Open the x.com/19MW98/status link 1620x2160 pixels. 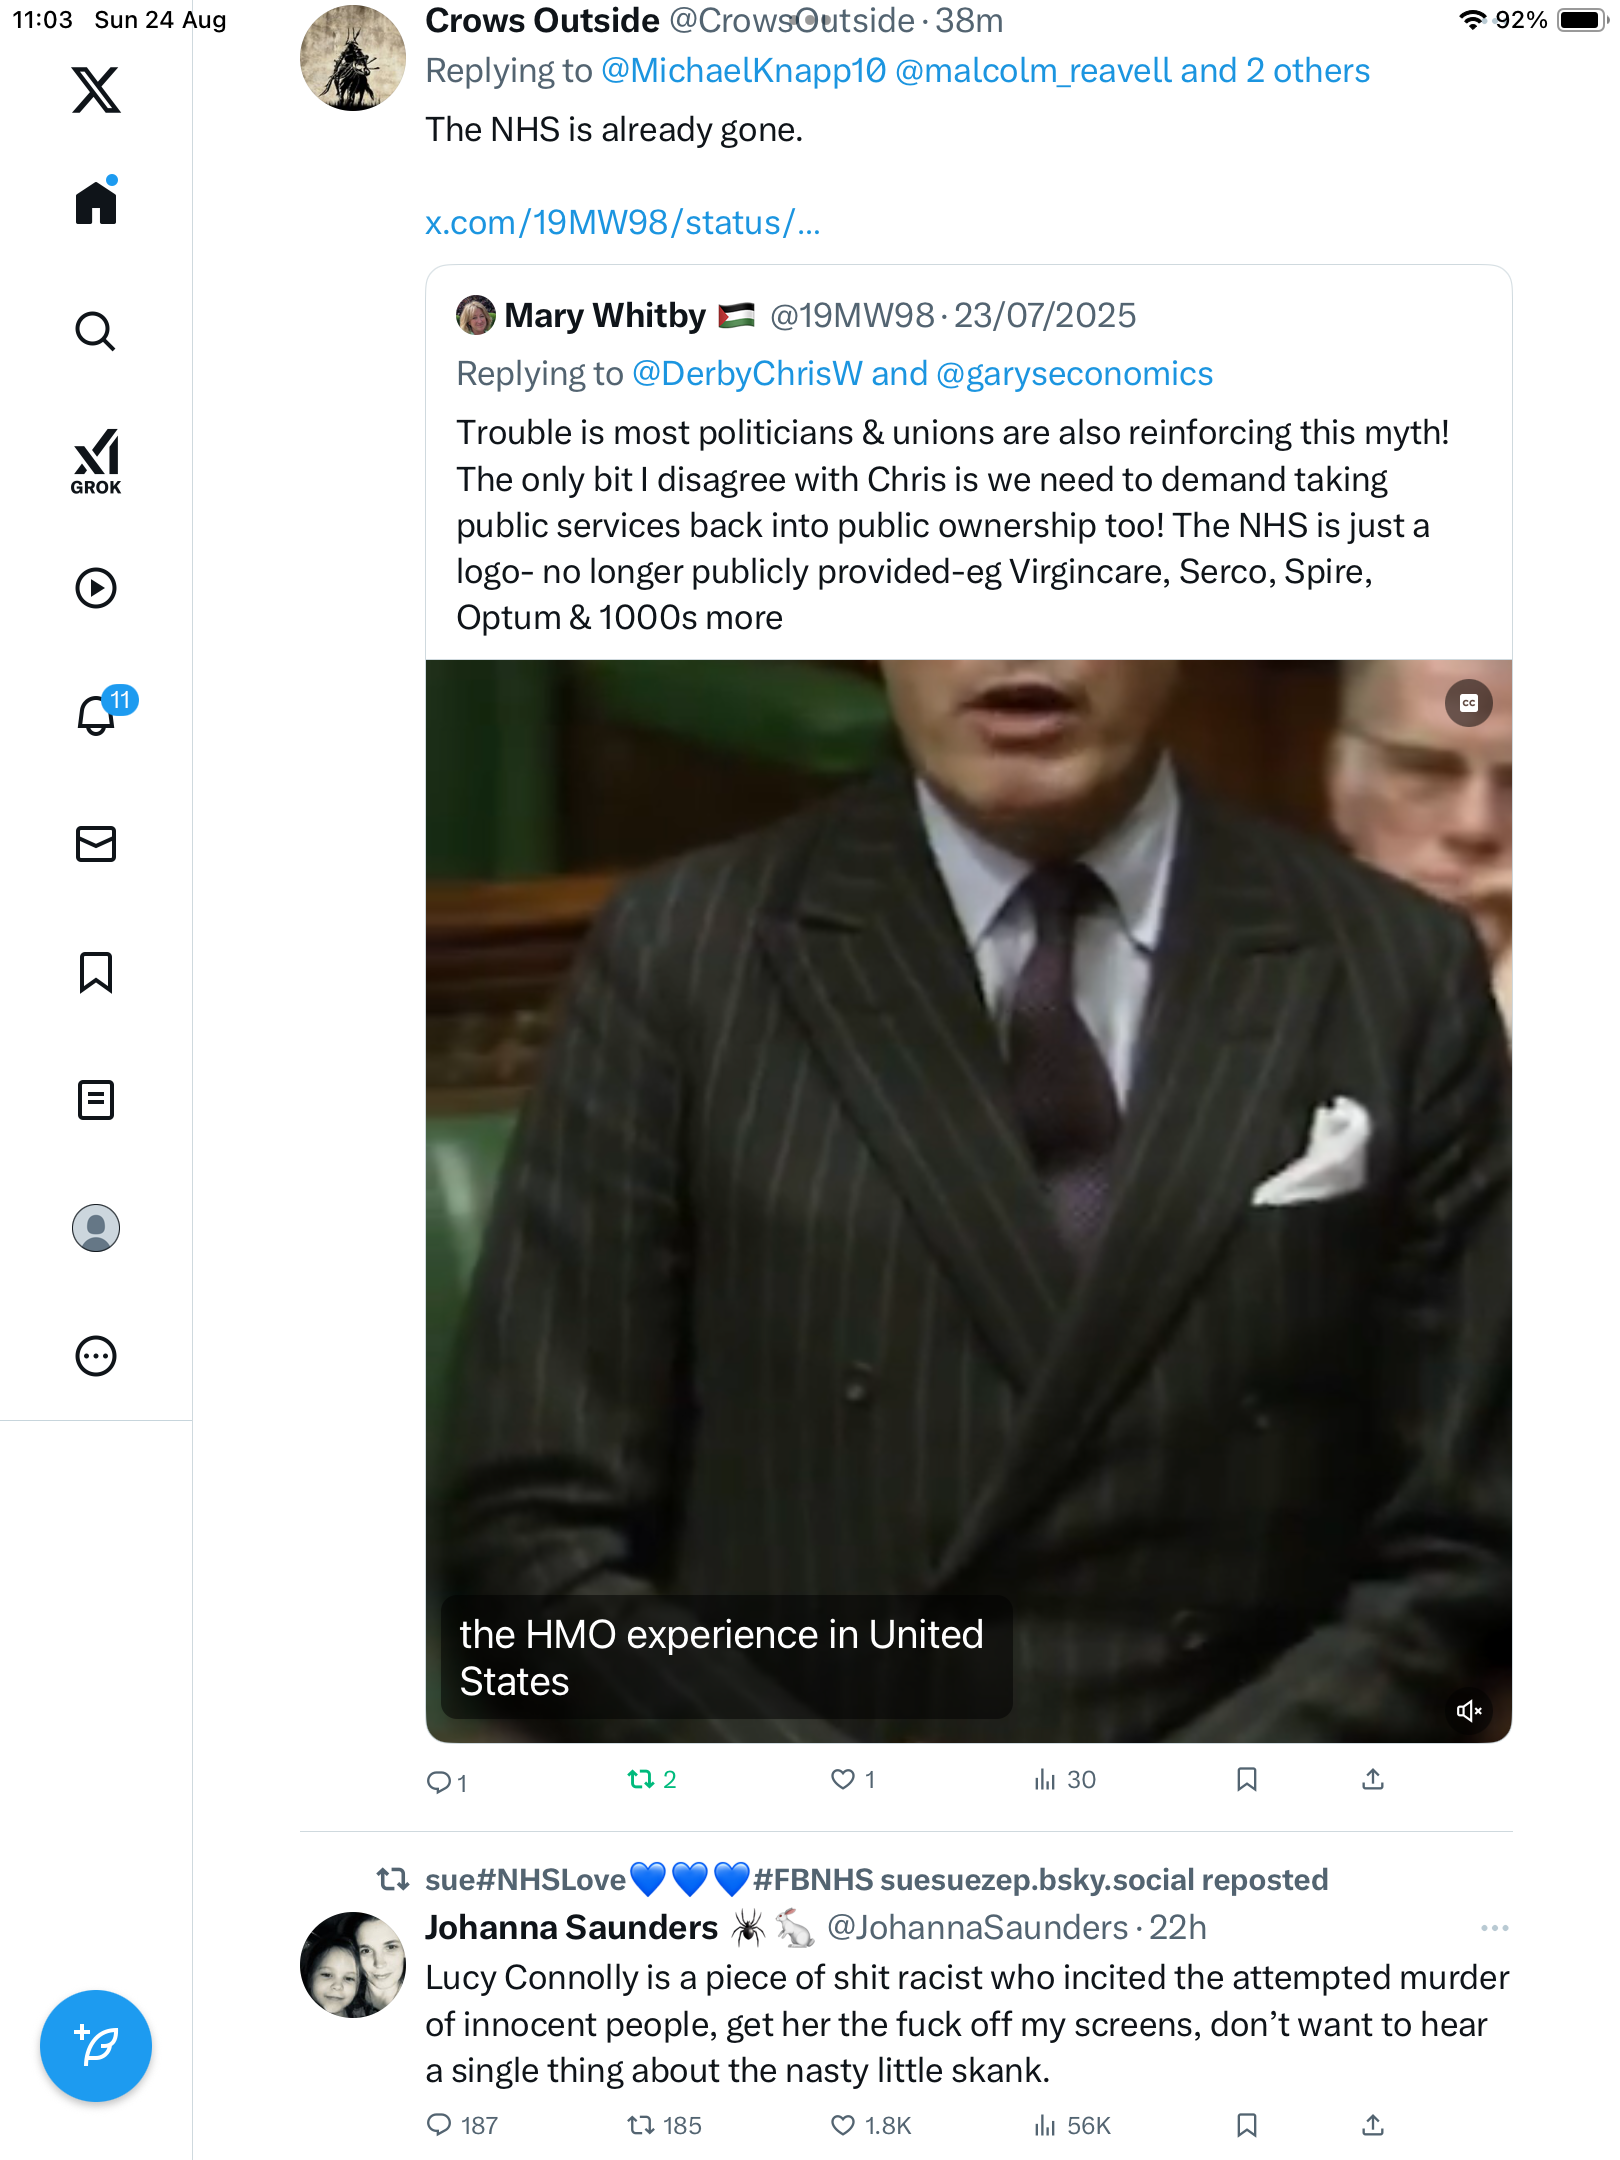[622, 222]
